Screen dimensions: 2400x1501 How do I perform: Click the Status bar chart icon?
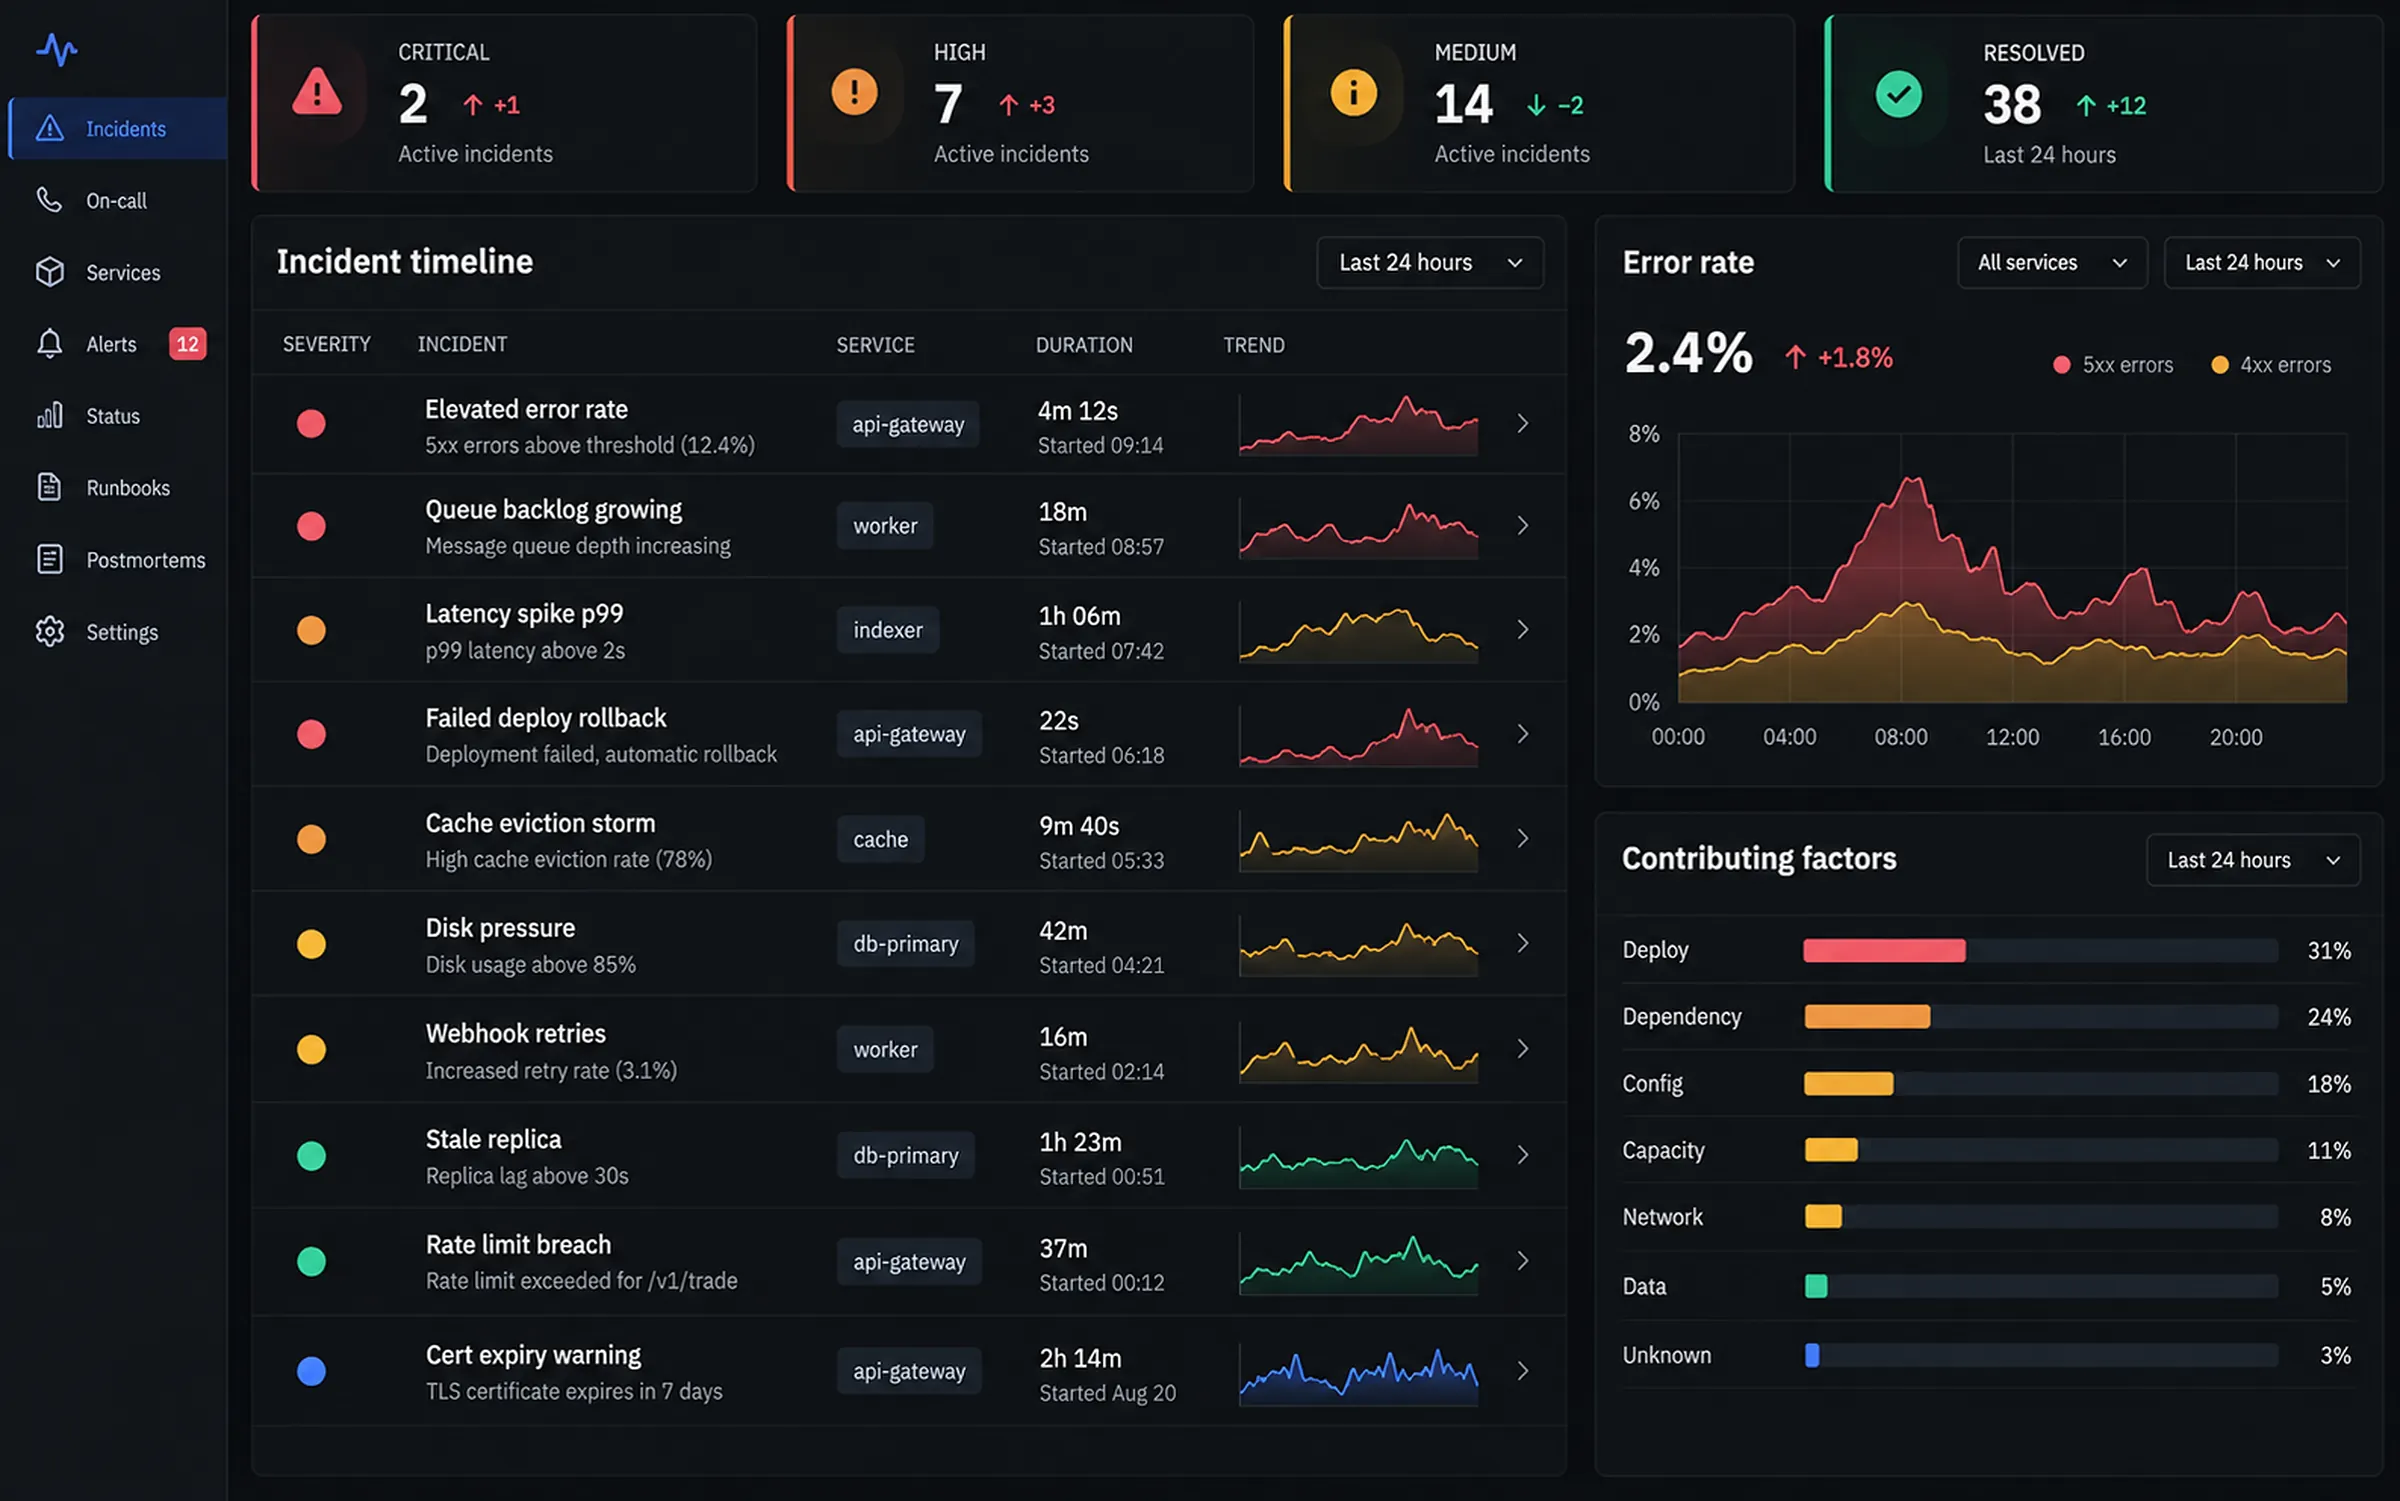click(49, 415)
